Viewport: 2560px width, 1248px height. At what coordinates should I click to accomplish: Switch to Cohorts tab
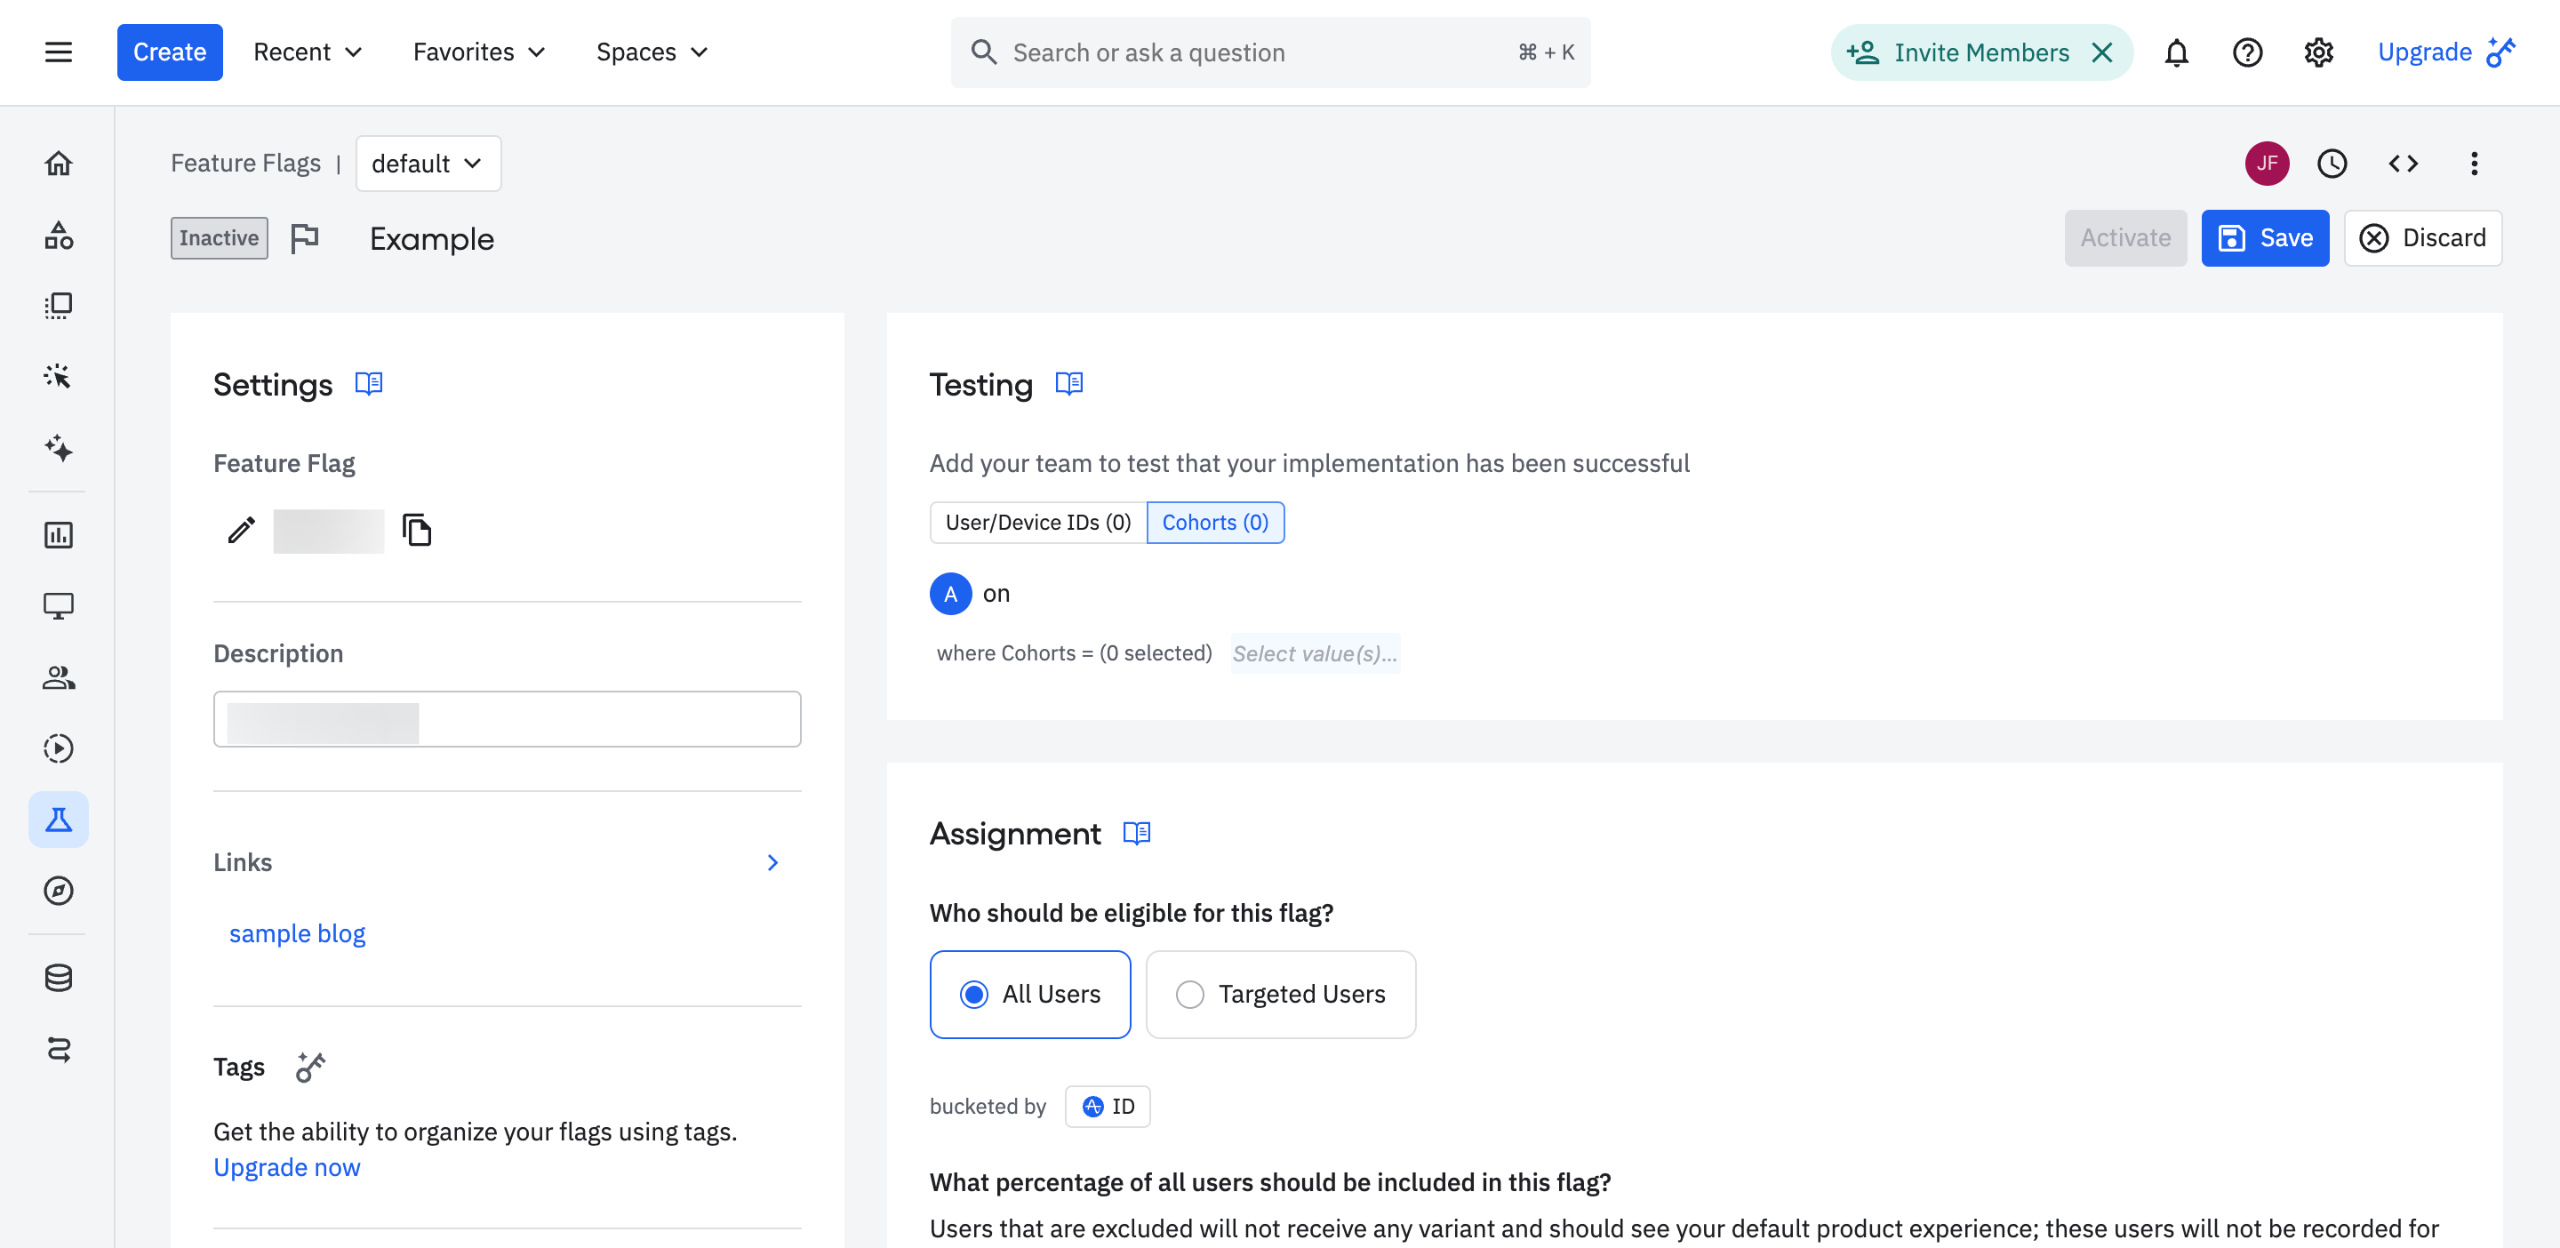[x=1215, y=522]
